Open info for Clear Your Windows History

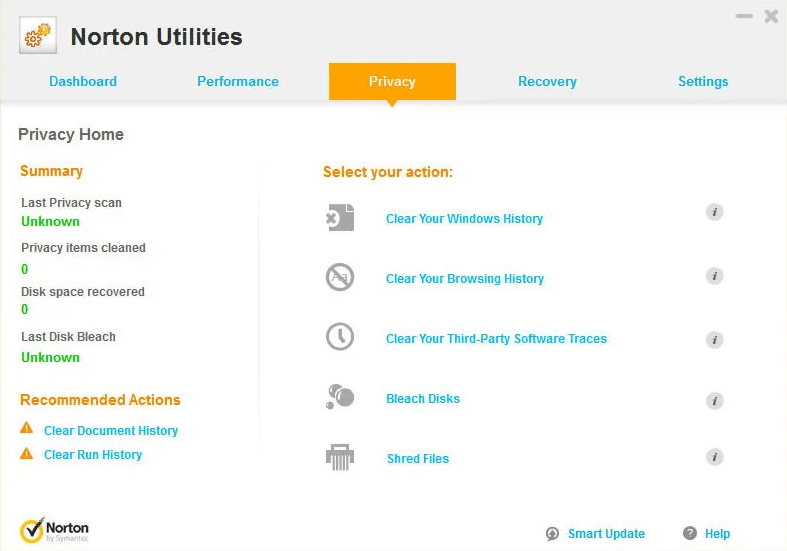[x=714, y=212]
